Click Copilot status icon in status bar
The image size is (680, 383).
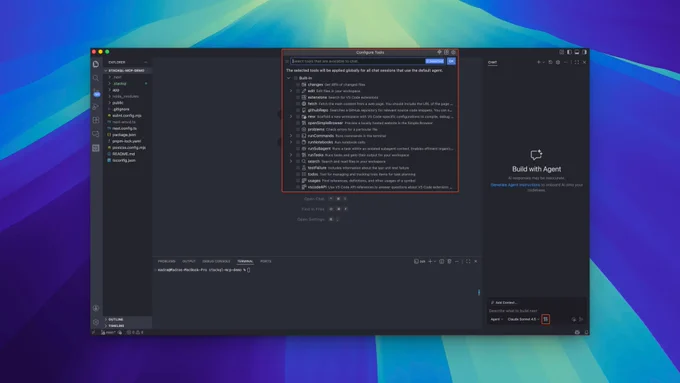(x=577, y=332)
